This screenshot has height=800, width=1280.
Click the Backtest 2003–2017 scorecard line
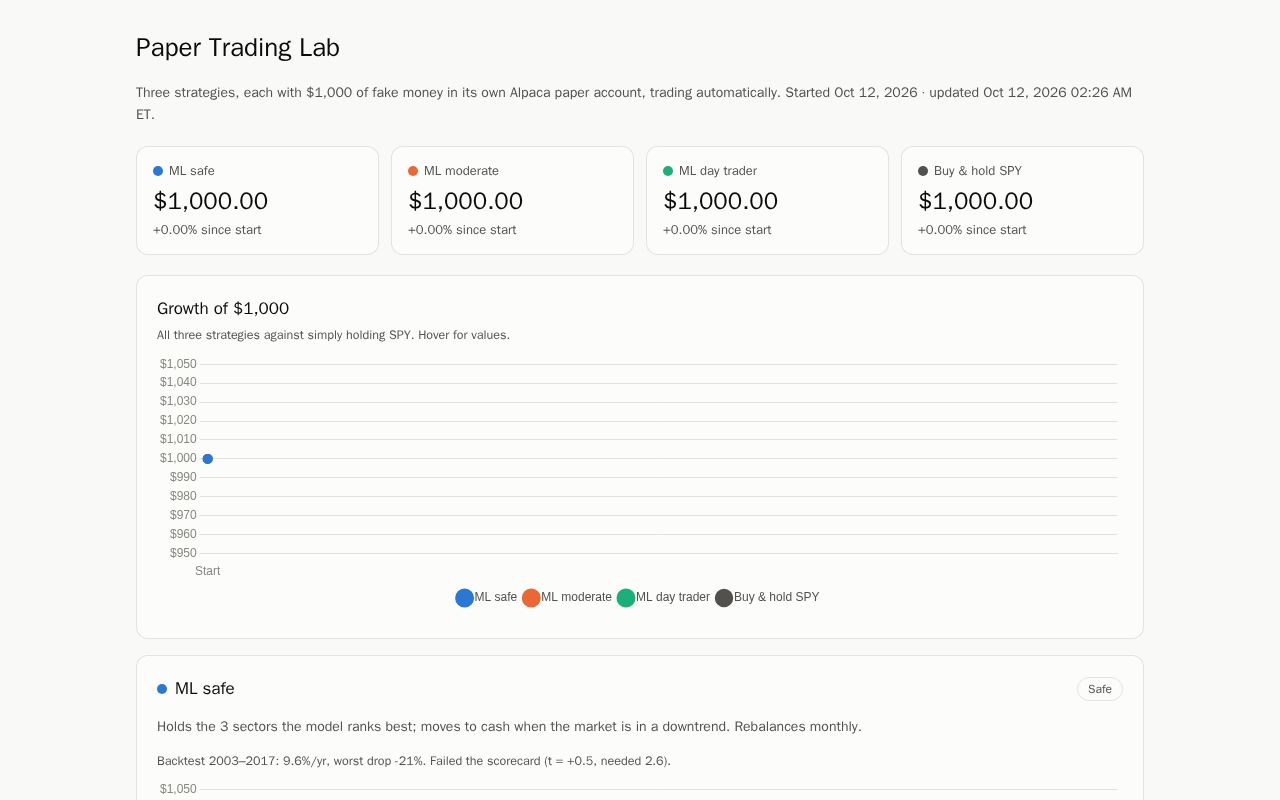point(414,761)
